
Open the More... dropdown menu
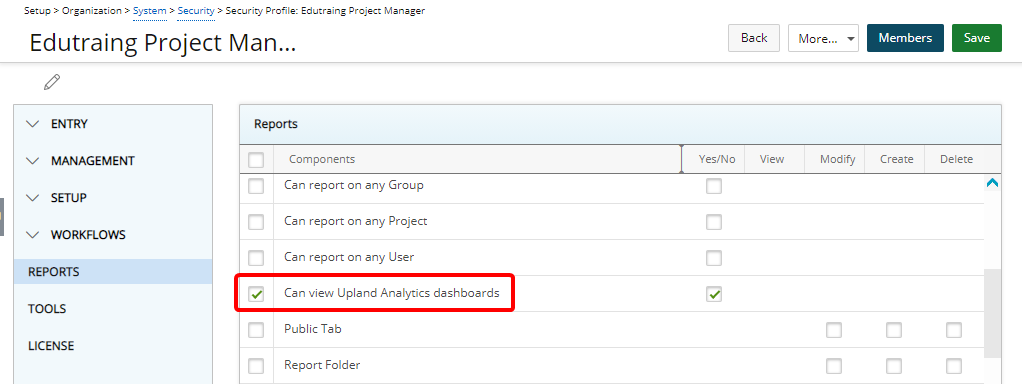tap(823, 38)
